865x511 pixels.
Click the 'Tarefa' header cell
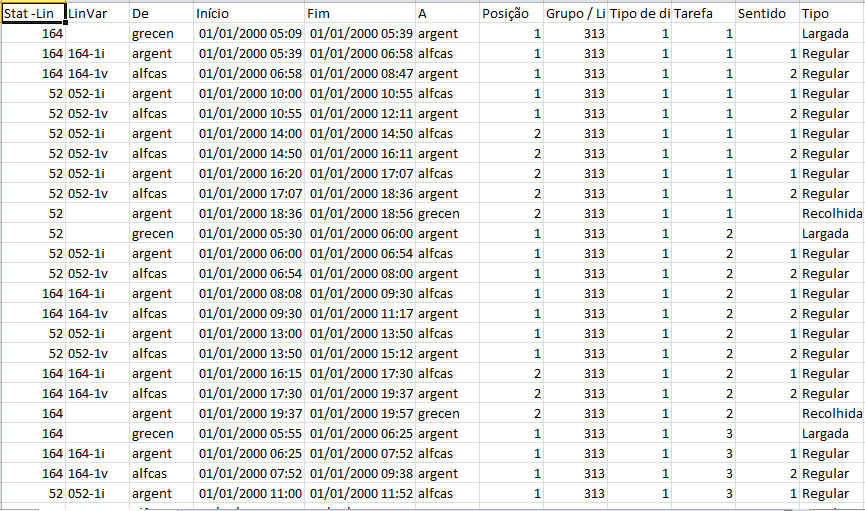[703, 13]
